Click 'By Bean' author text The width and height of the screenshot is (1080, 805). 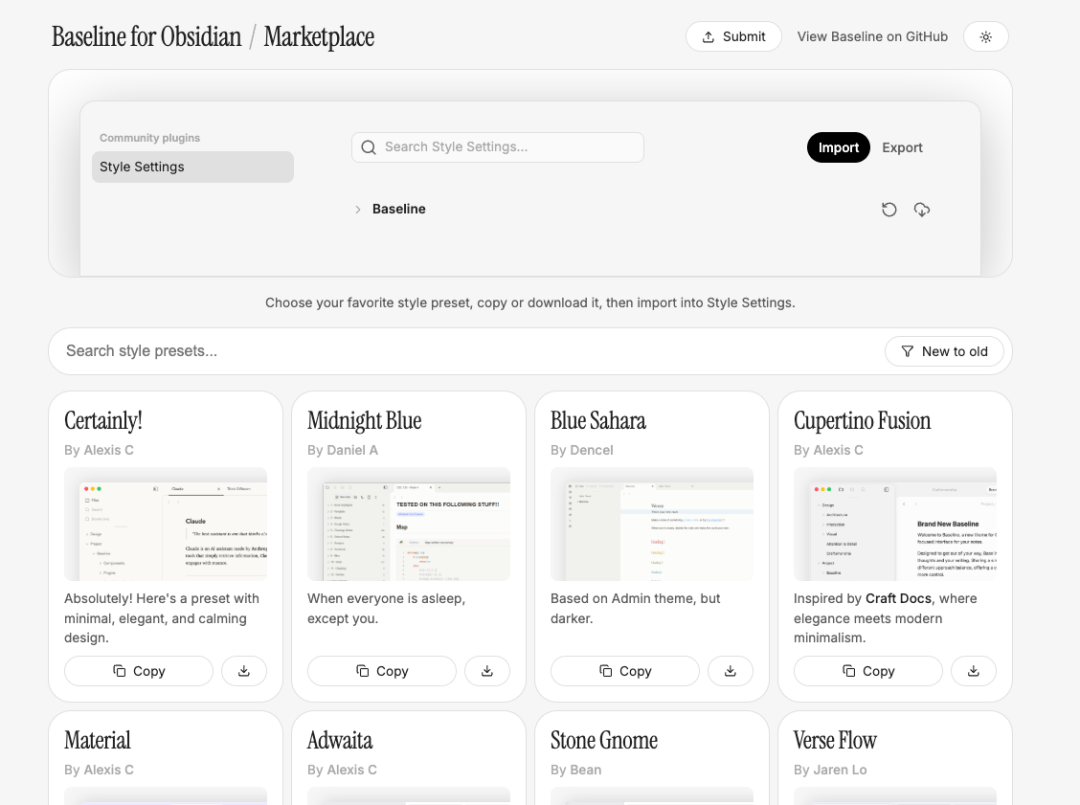tap(576, 770)
